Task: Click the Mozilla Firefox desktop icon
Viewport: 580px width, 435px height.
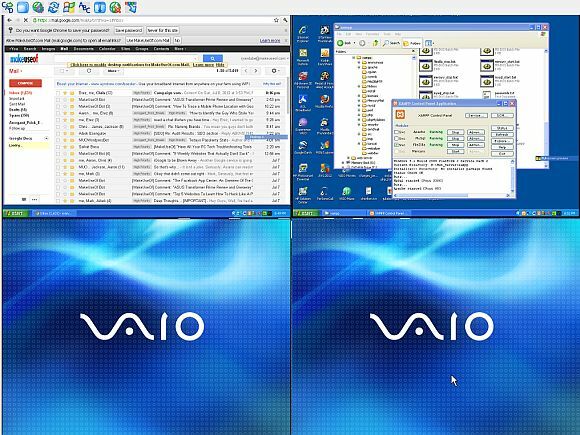Action: [x=325, y=101]
